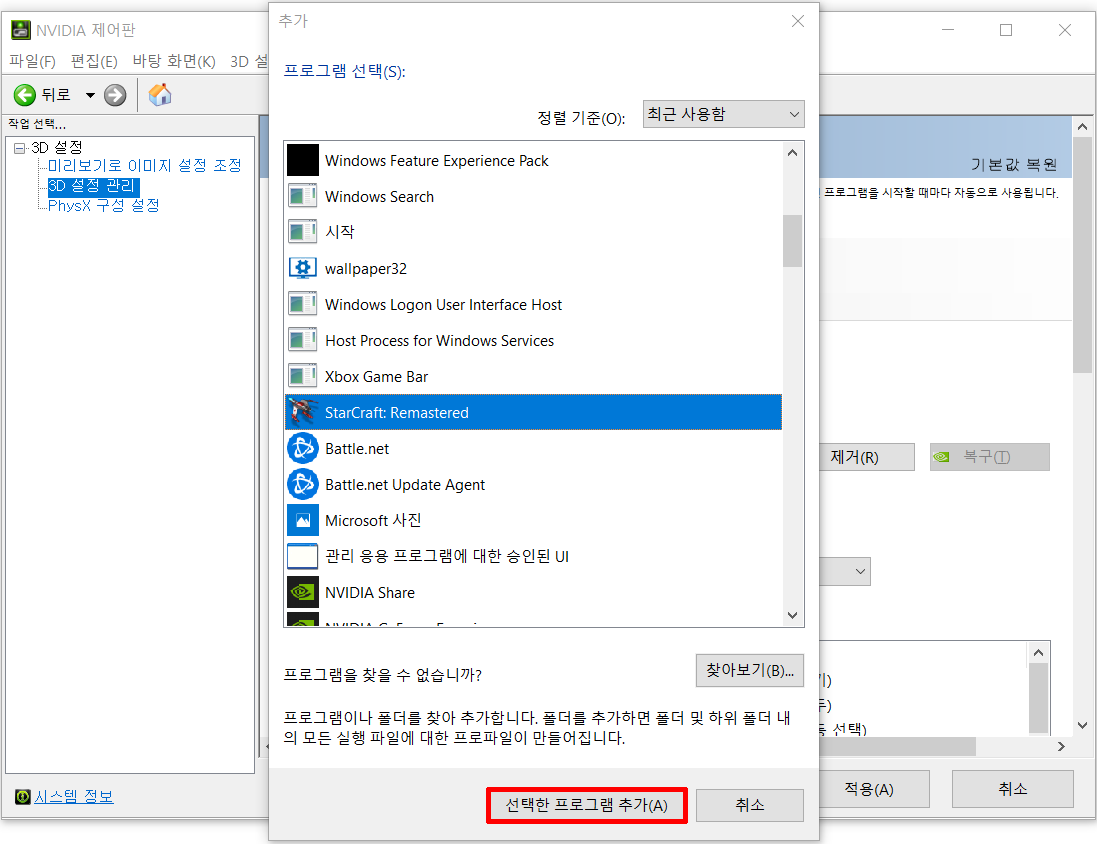Click the NVIDIA Share icon

[x=303, y=592]
